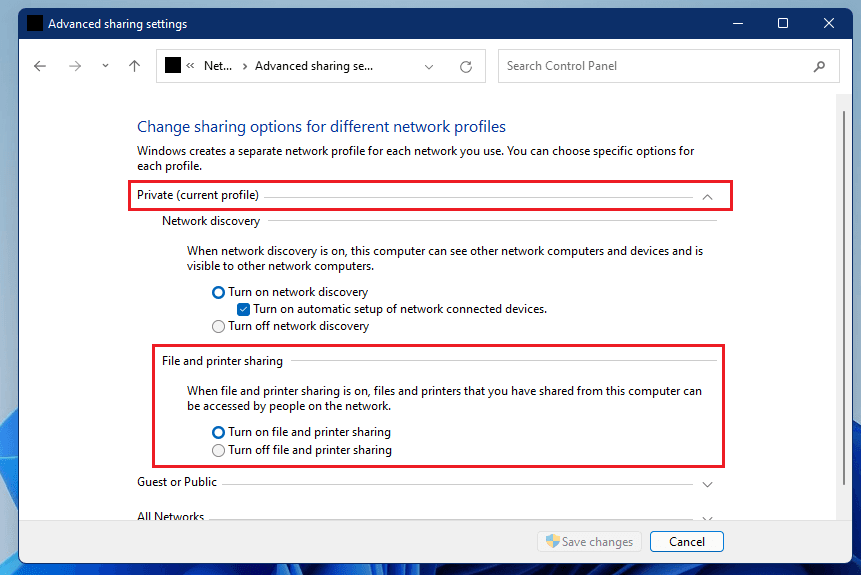Click the Control Panel icon in address bar

pyautogui.click(x=173, y=66)
